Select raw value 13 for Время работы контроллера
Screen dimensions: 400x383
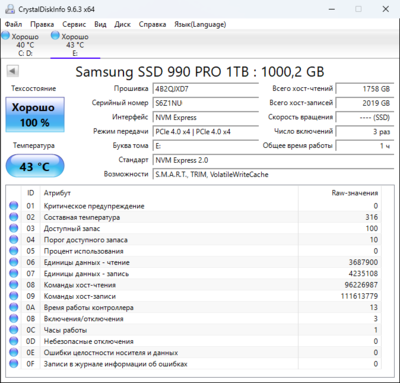374,307
